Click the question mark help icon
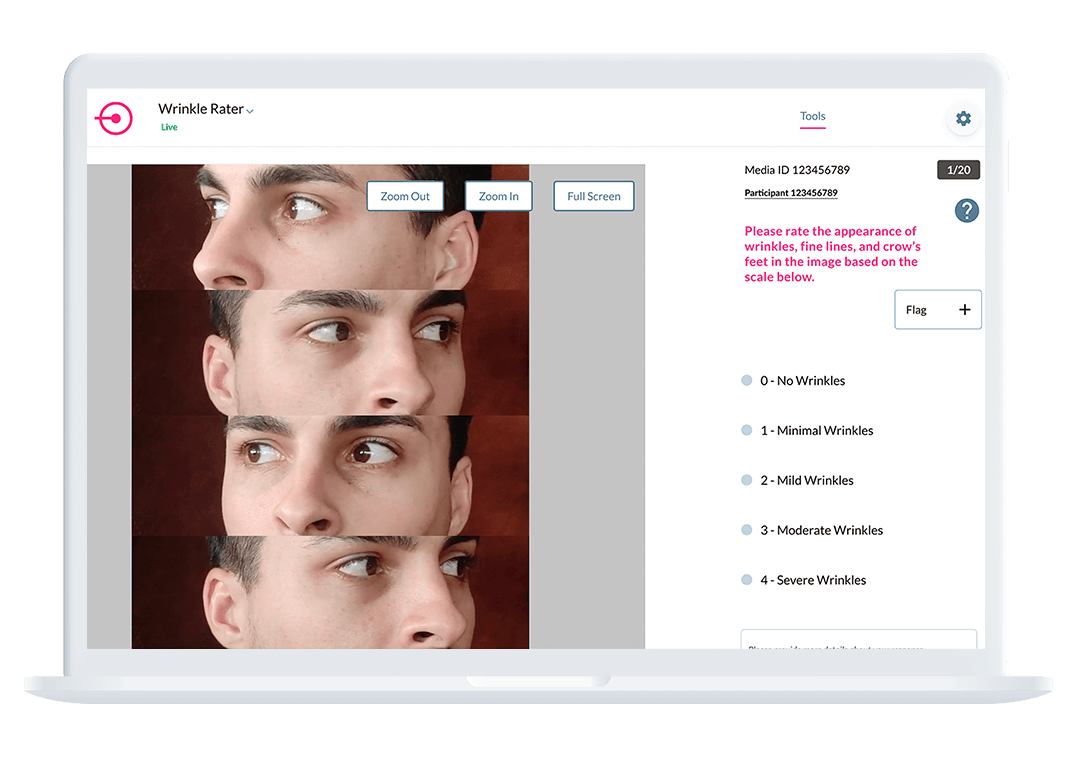Viewport: 1080px width, 759px height. 966,211
